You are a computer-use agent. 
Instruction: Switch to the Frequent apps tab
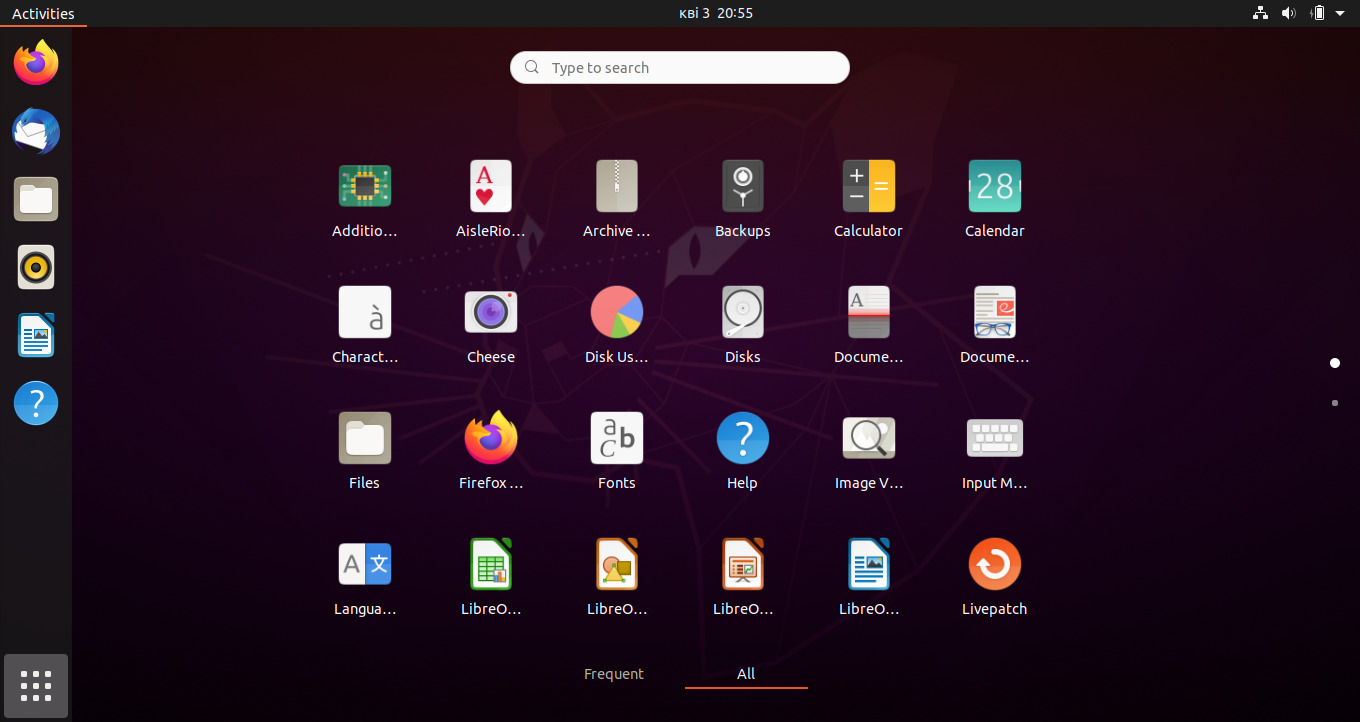coord(613,673)
